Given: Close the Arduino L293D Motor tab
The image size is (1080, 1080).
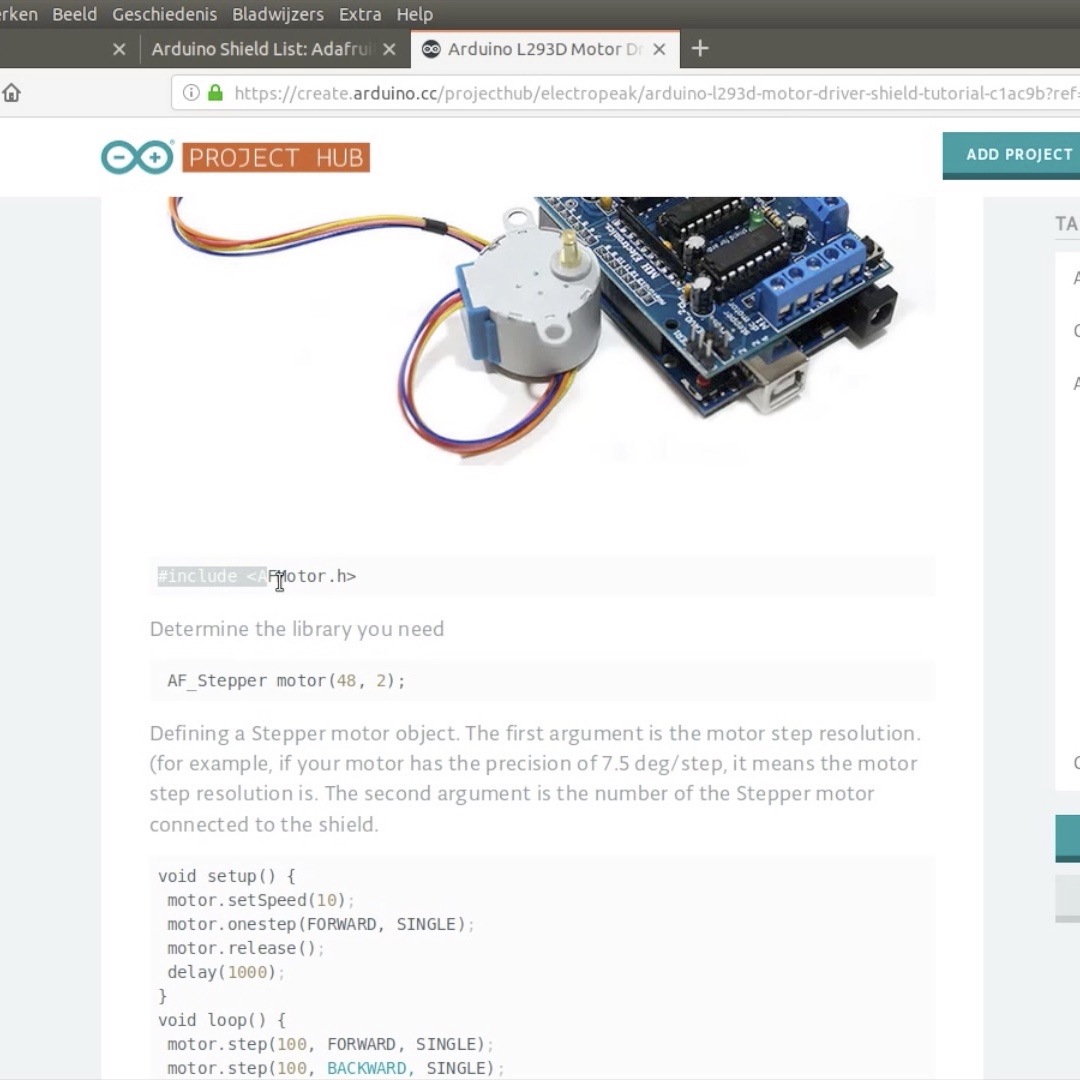Looking at the screenshot, I should coord(659,49).
